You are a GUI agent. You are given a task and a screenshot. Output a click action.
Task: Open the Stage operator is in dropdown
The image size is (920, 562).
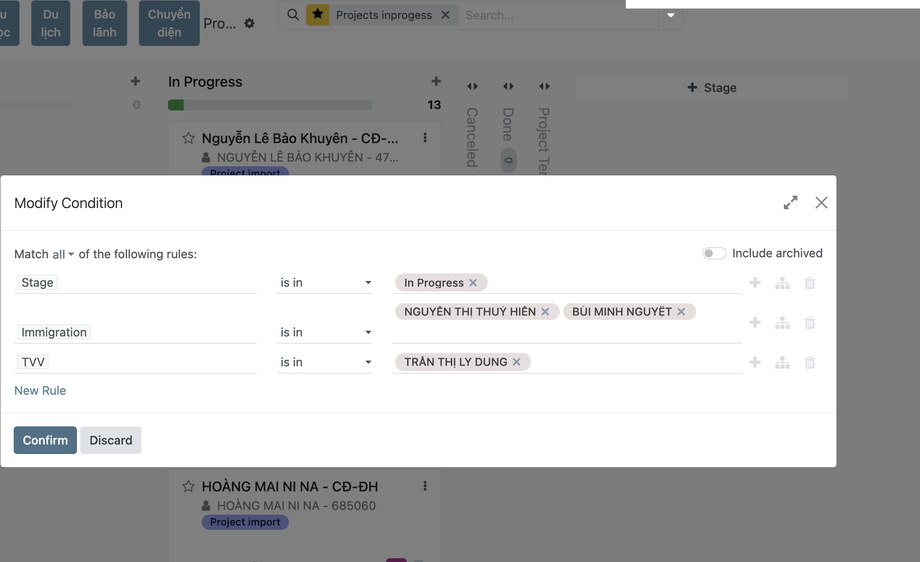pyautogui.click(x=324, y=283)
